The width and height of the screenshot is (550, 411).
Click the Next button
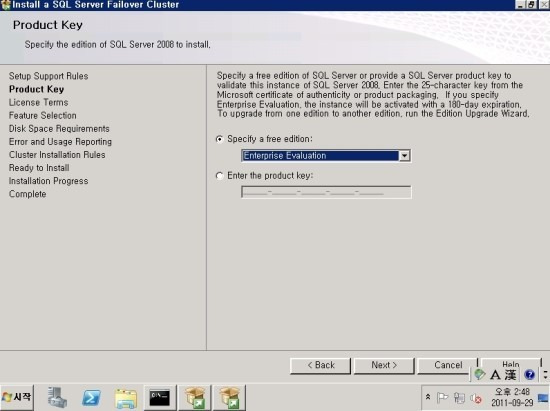coord(384,365)
